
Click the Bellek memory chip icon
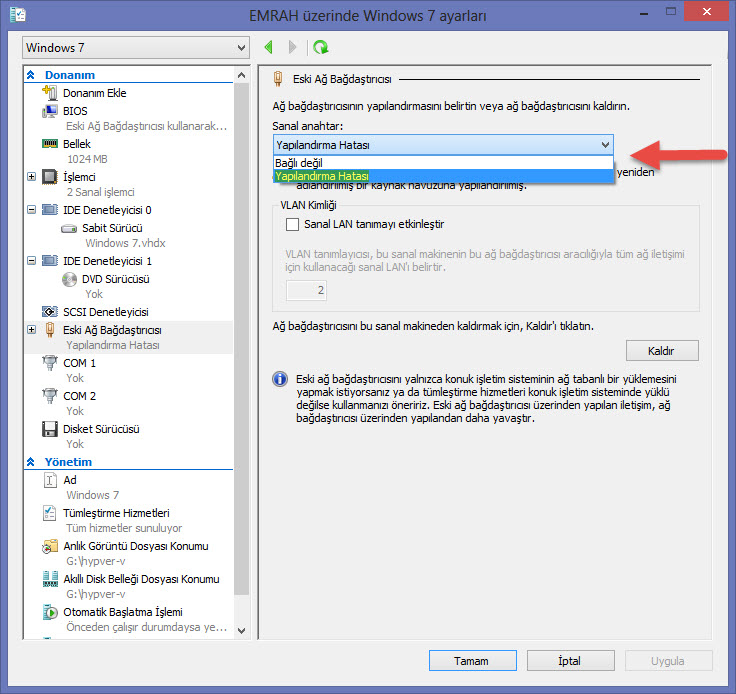point(50,144)
